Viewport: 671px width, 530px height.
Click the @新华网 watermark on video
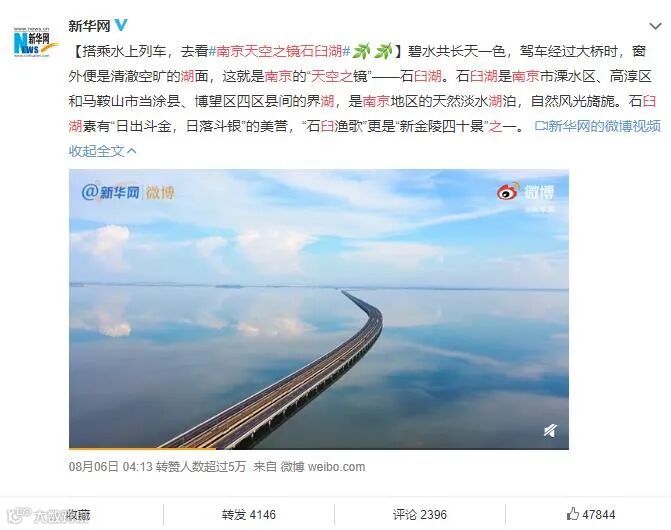(x=128, y=192)
